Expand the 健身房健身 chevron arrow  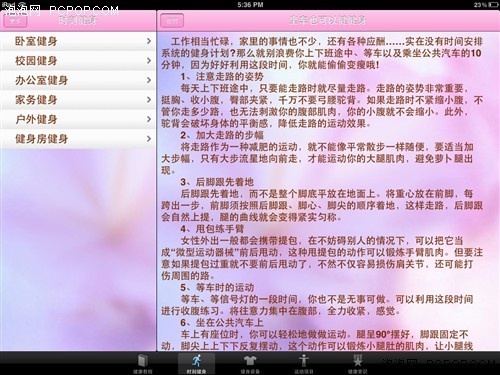pyautogui.click(x=149, y=139)
